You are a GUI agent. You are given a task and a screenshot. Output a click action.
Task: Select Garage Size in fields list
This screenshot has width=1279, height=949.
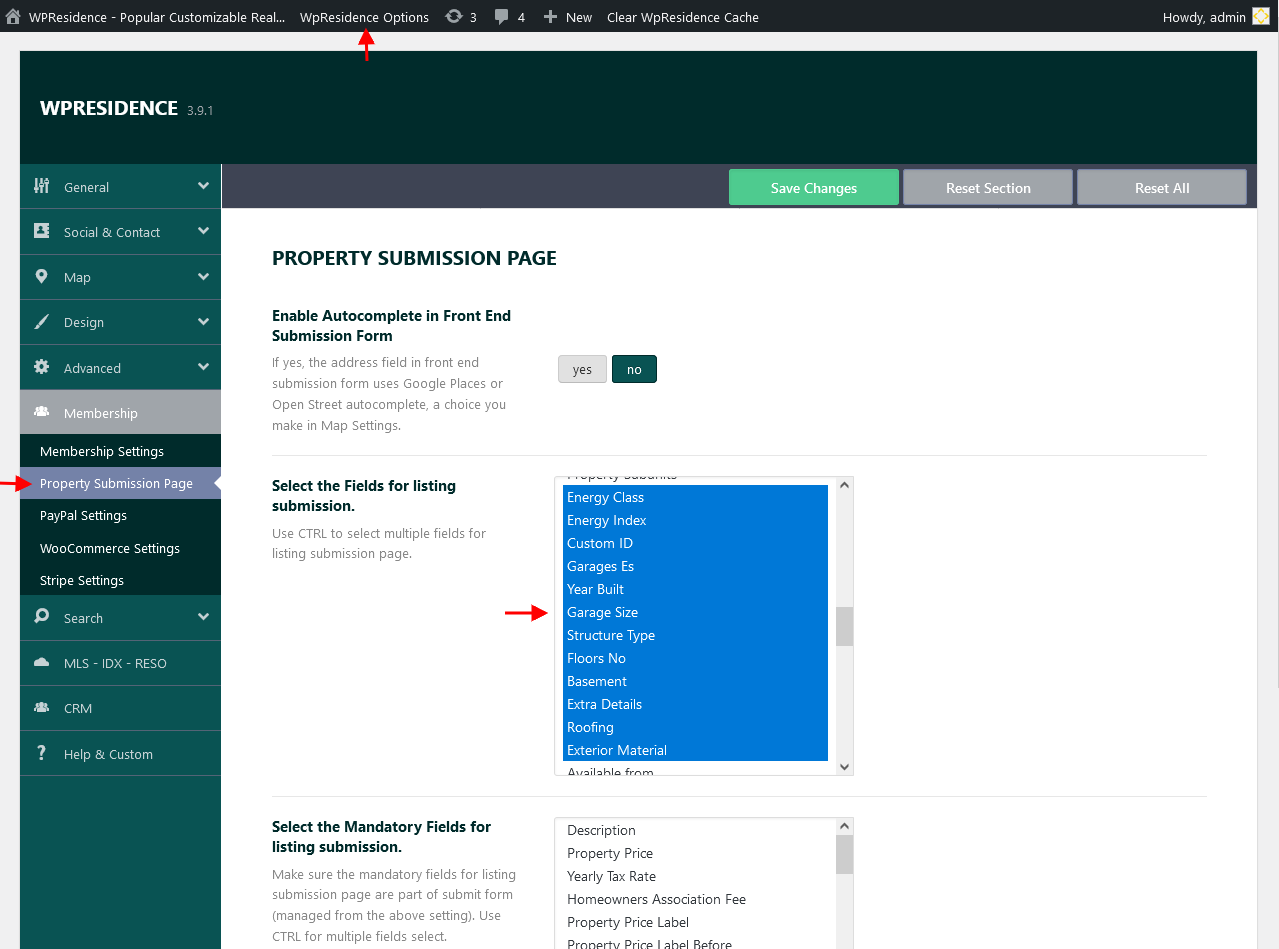pyautogui.click(x=695, y=612)
